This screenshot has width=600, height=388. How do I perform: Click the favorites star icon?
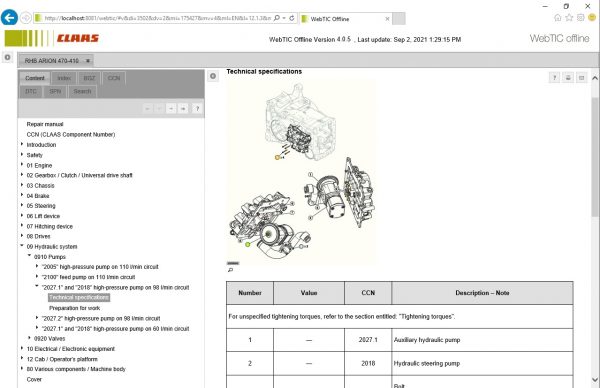click(x=569, y=18)
